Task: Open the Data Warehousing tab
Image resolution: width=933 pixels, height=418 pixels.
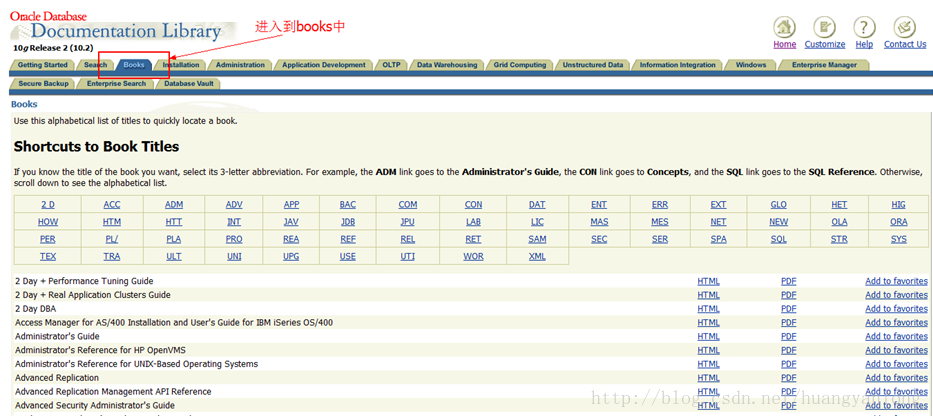Action: tap(447, 65)
